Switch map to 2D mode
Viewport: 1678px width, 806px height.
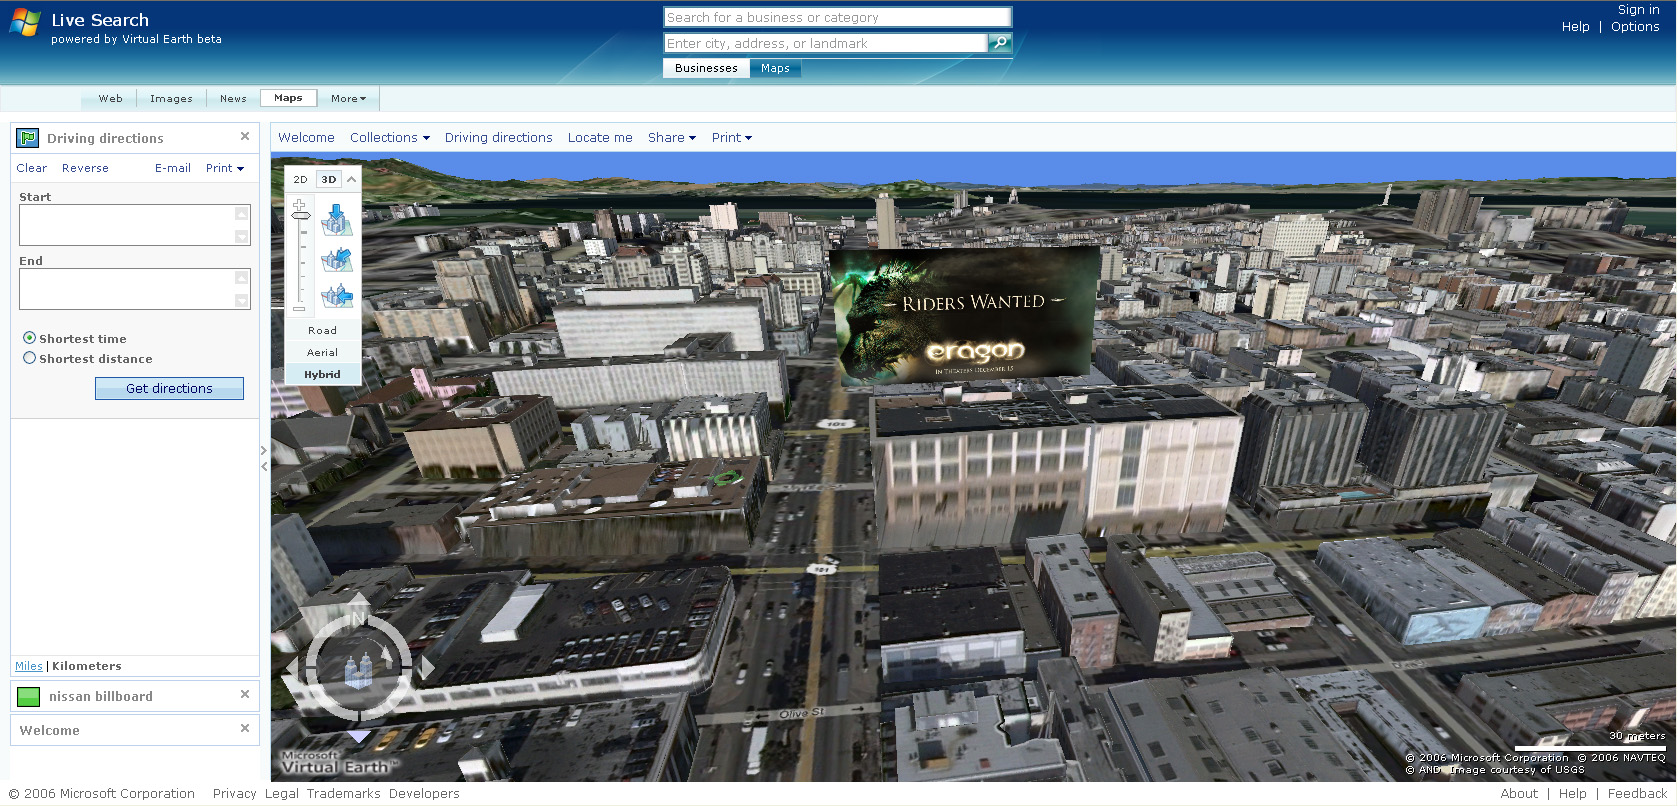[300, 180]
